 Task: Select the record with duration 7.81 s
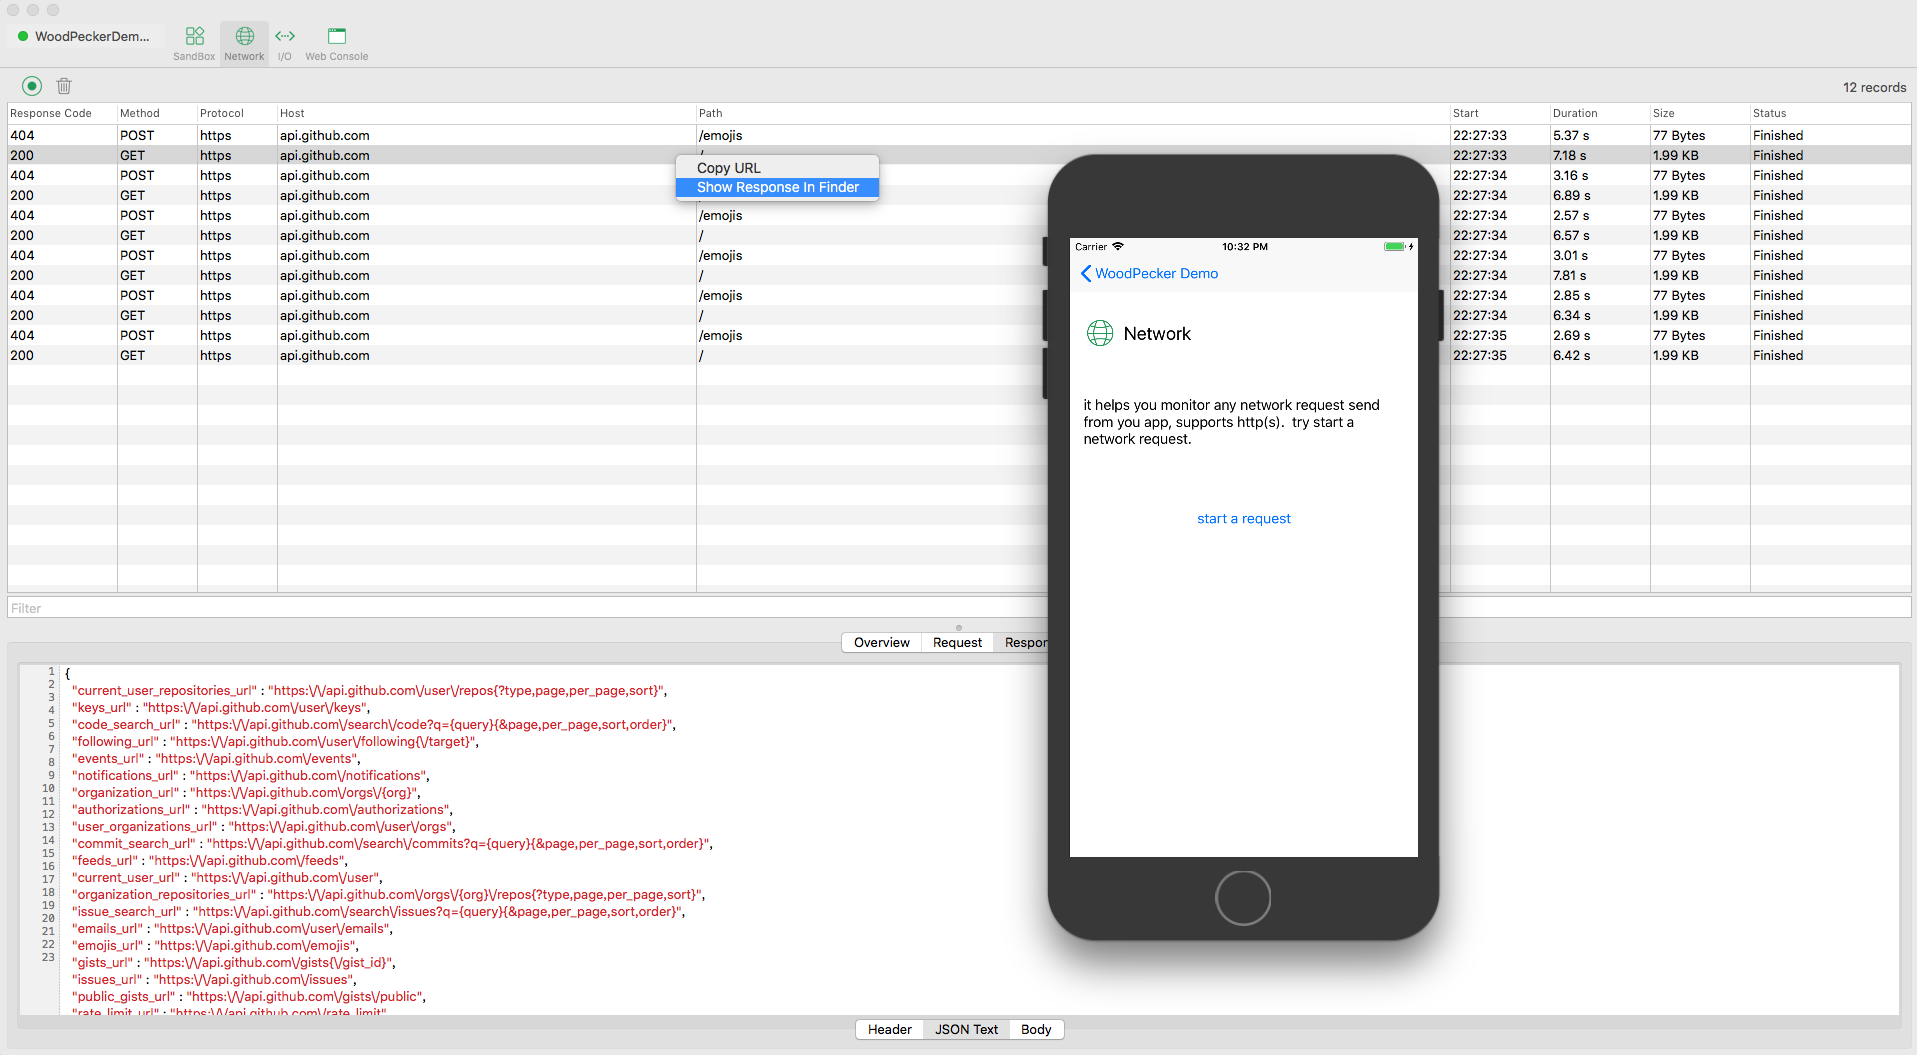tap(959, 275)
